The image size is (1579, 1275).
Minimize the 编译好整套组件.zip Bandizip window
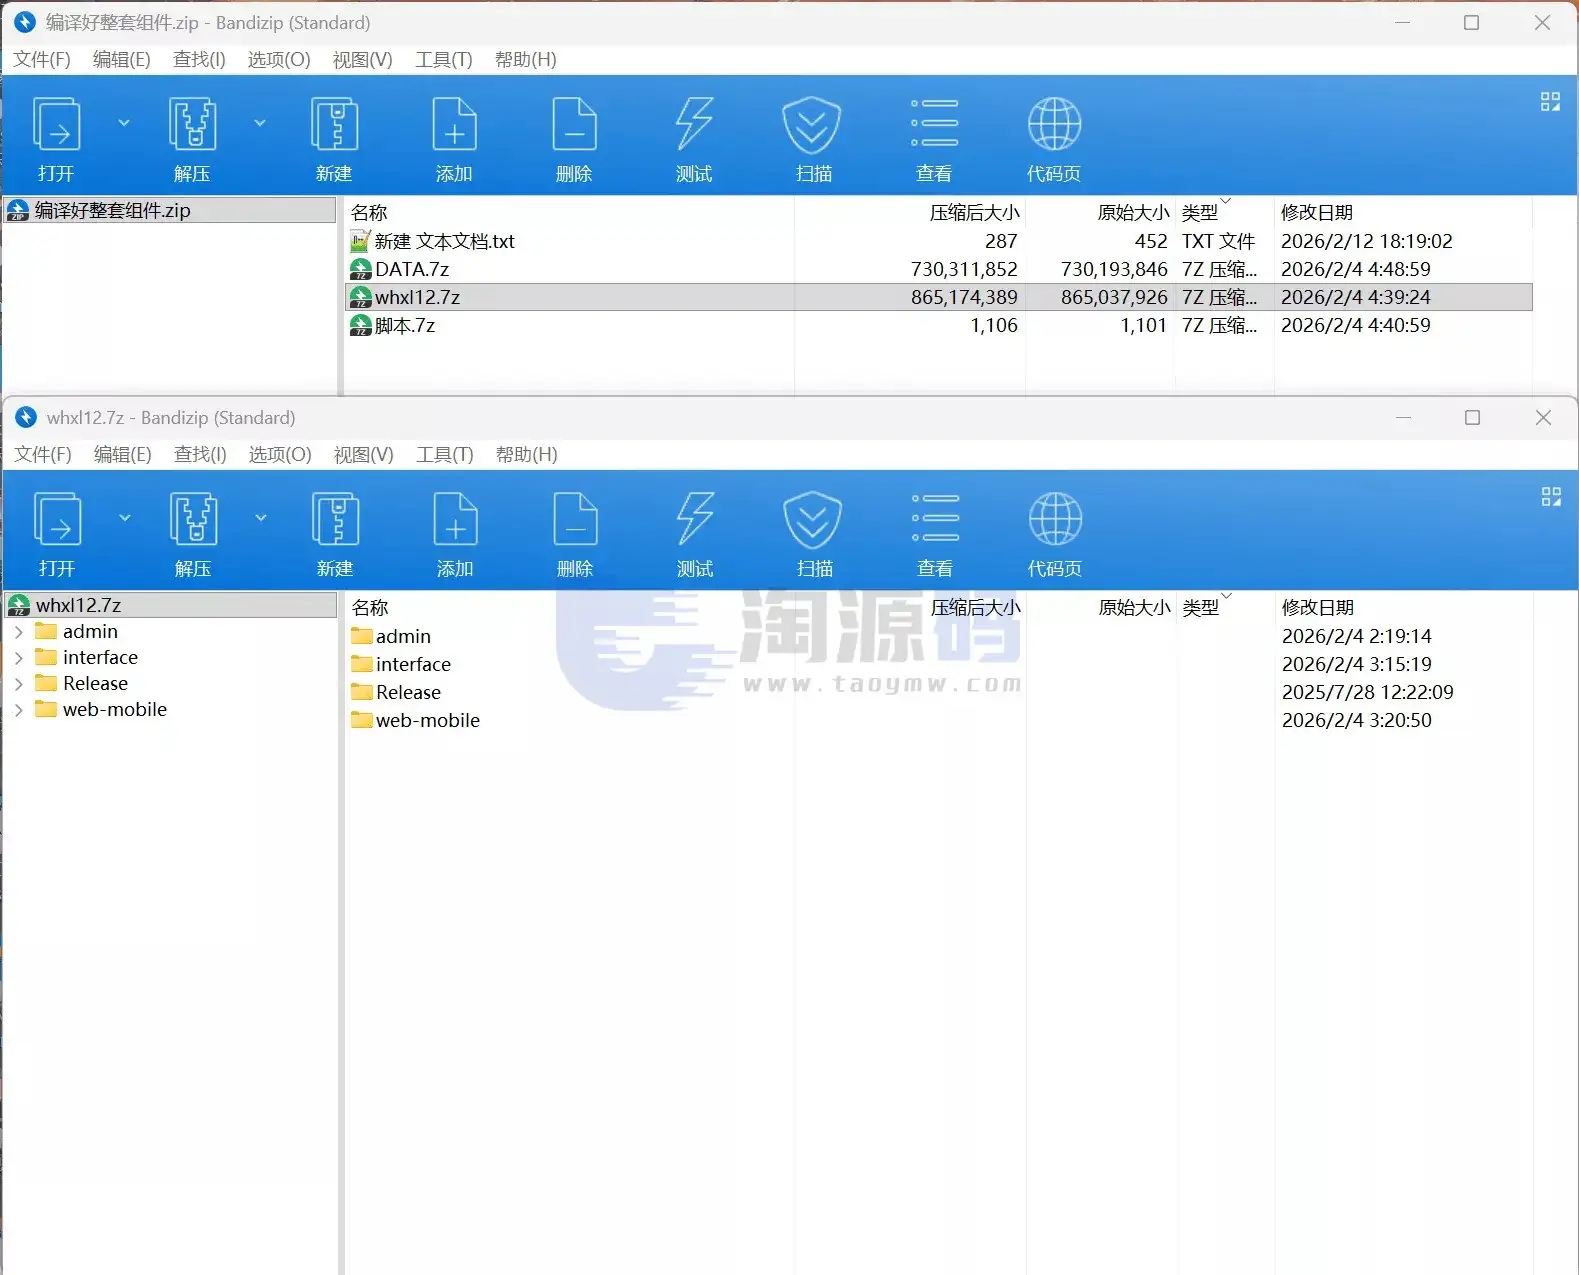[1402, 22]
